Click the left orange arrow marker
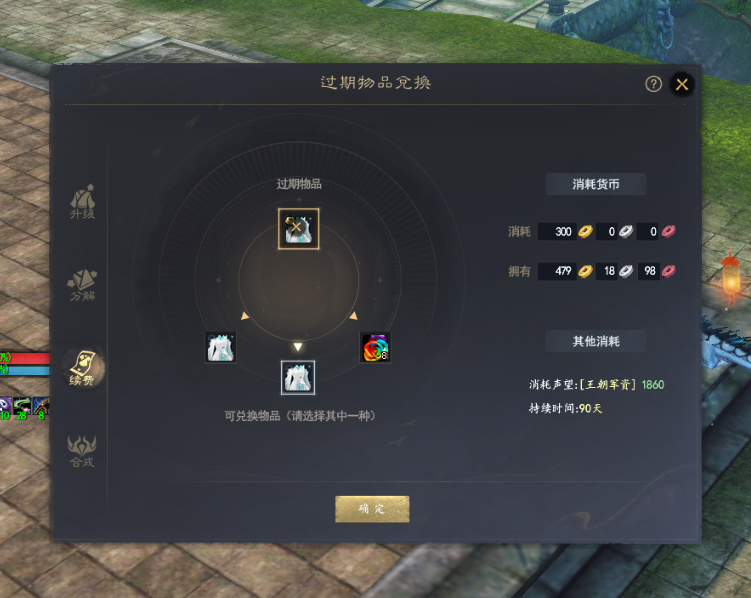Viewport: 751px width, 598px height. click(245, 316)
